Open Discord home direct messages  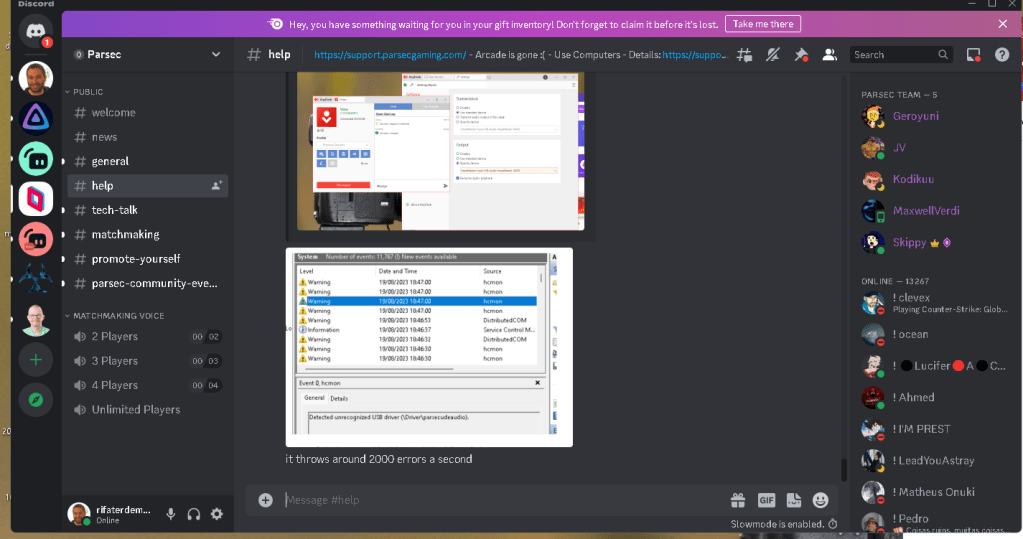35,30
